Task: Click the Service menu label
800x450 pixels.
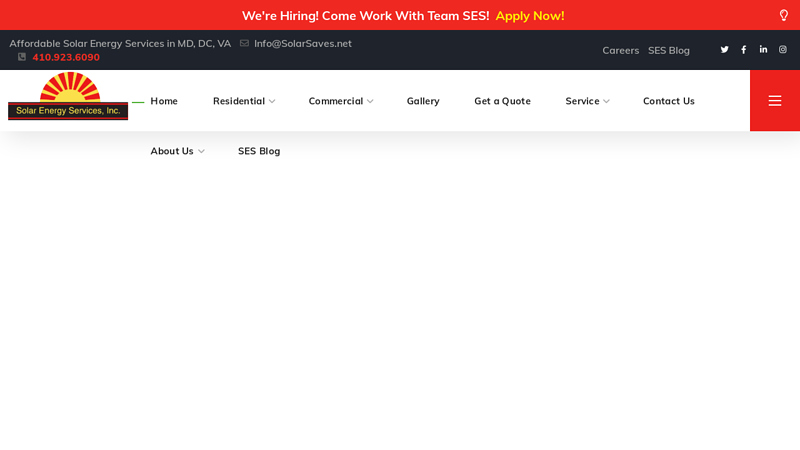Action: point(582,101)
